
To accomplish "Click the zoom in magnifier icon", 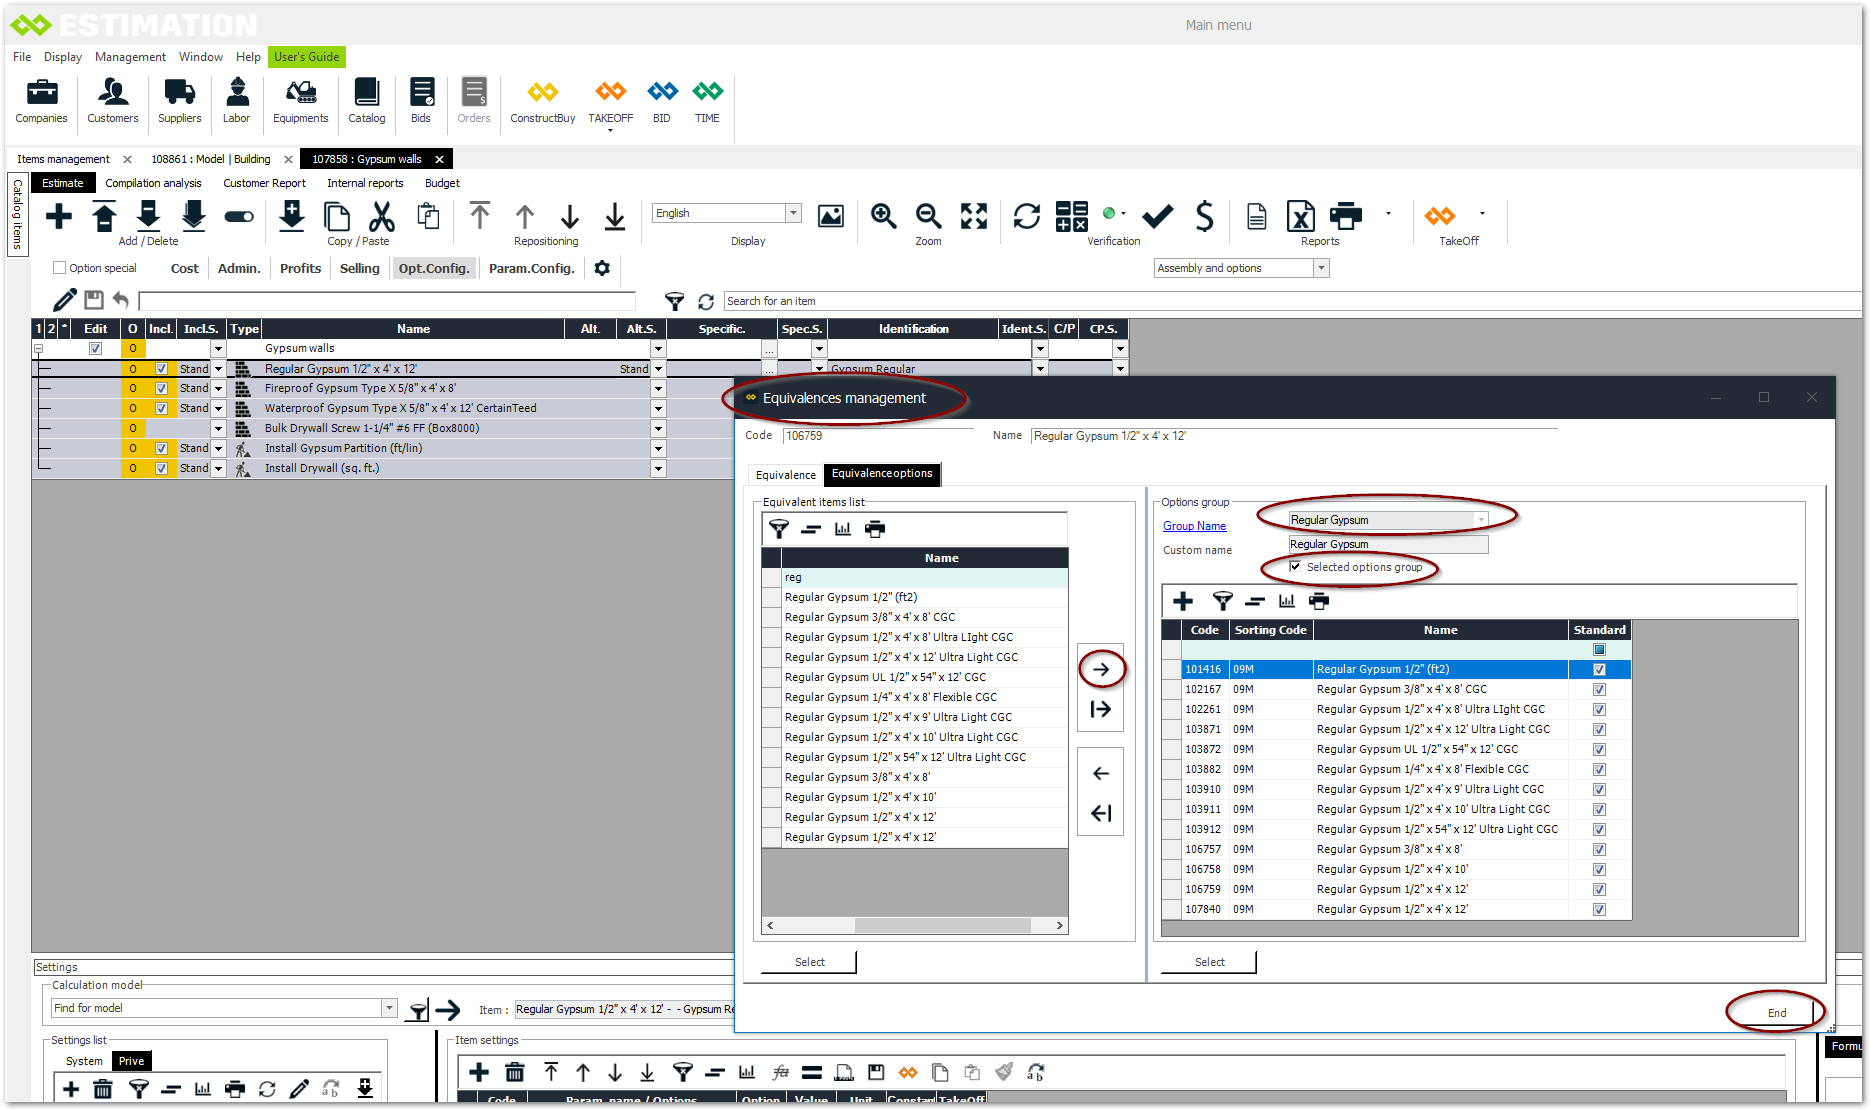I will [x=883, y=216].
